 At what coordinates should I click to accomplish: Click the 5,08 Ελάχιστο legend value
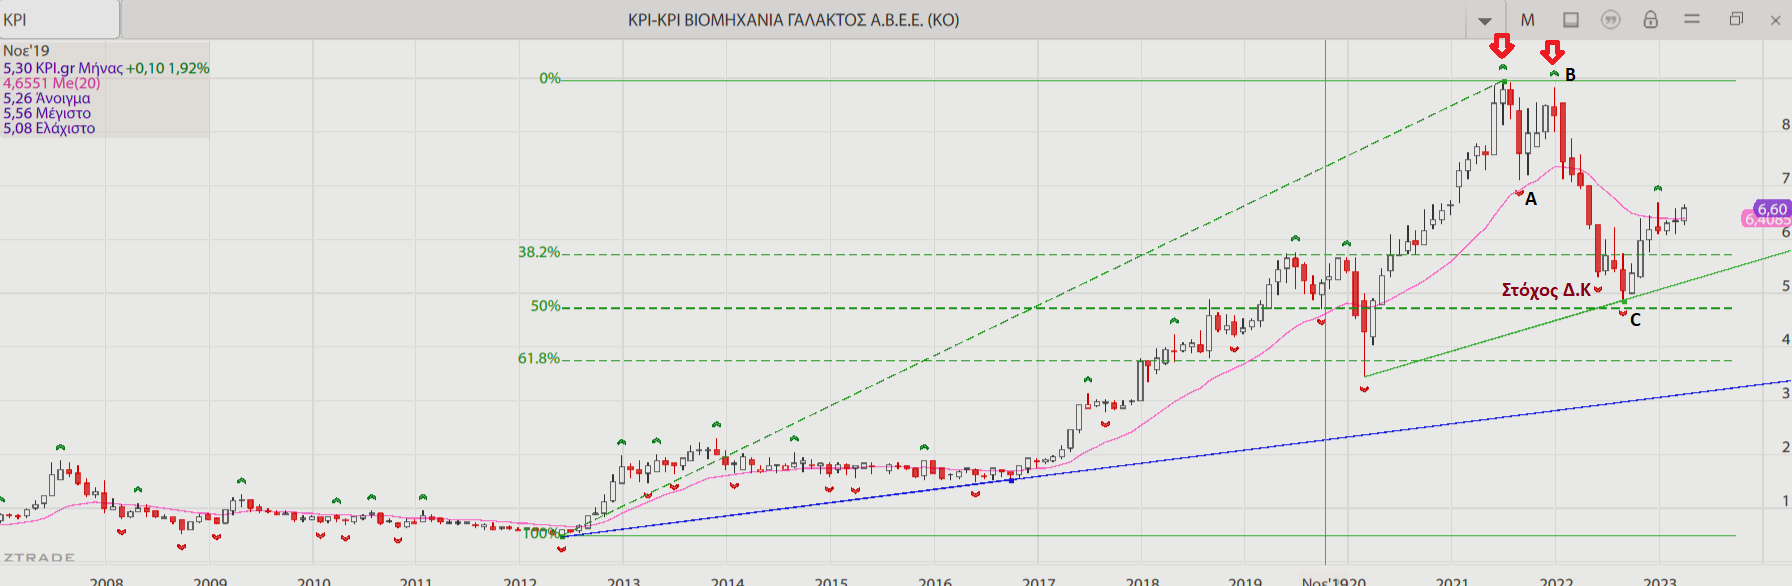point(49,128)
